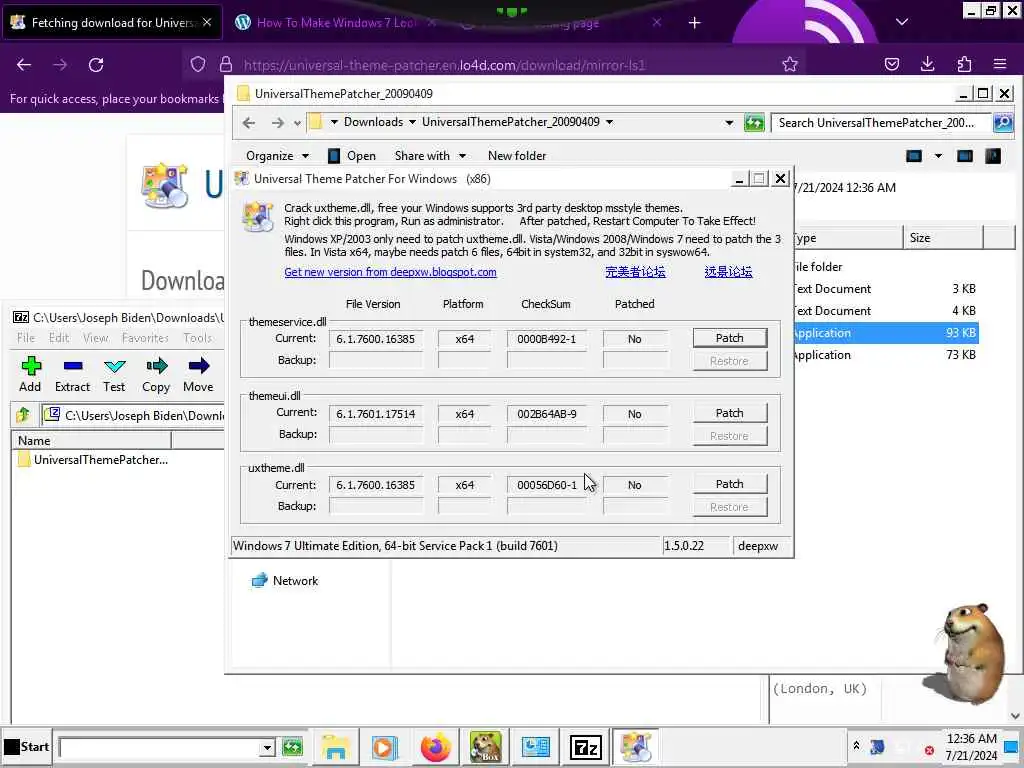Open recent locations dropdown arrow

coord(297,123)
